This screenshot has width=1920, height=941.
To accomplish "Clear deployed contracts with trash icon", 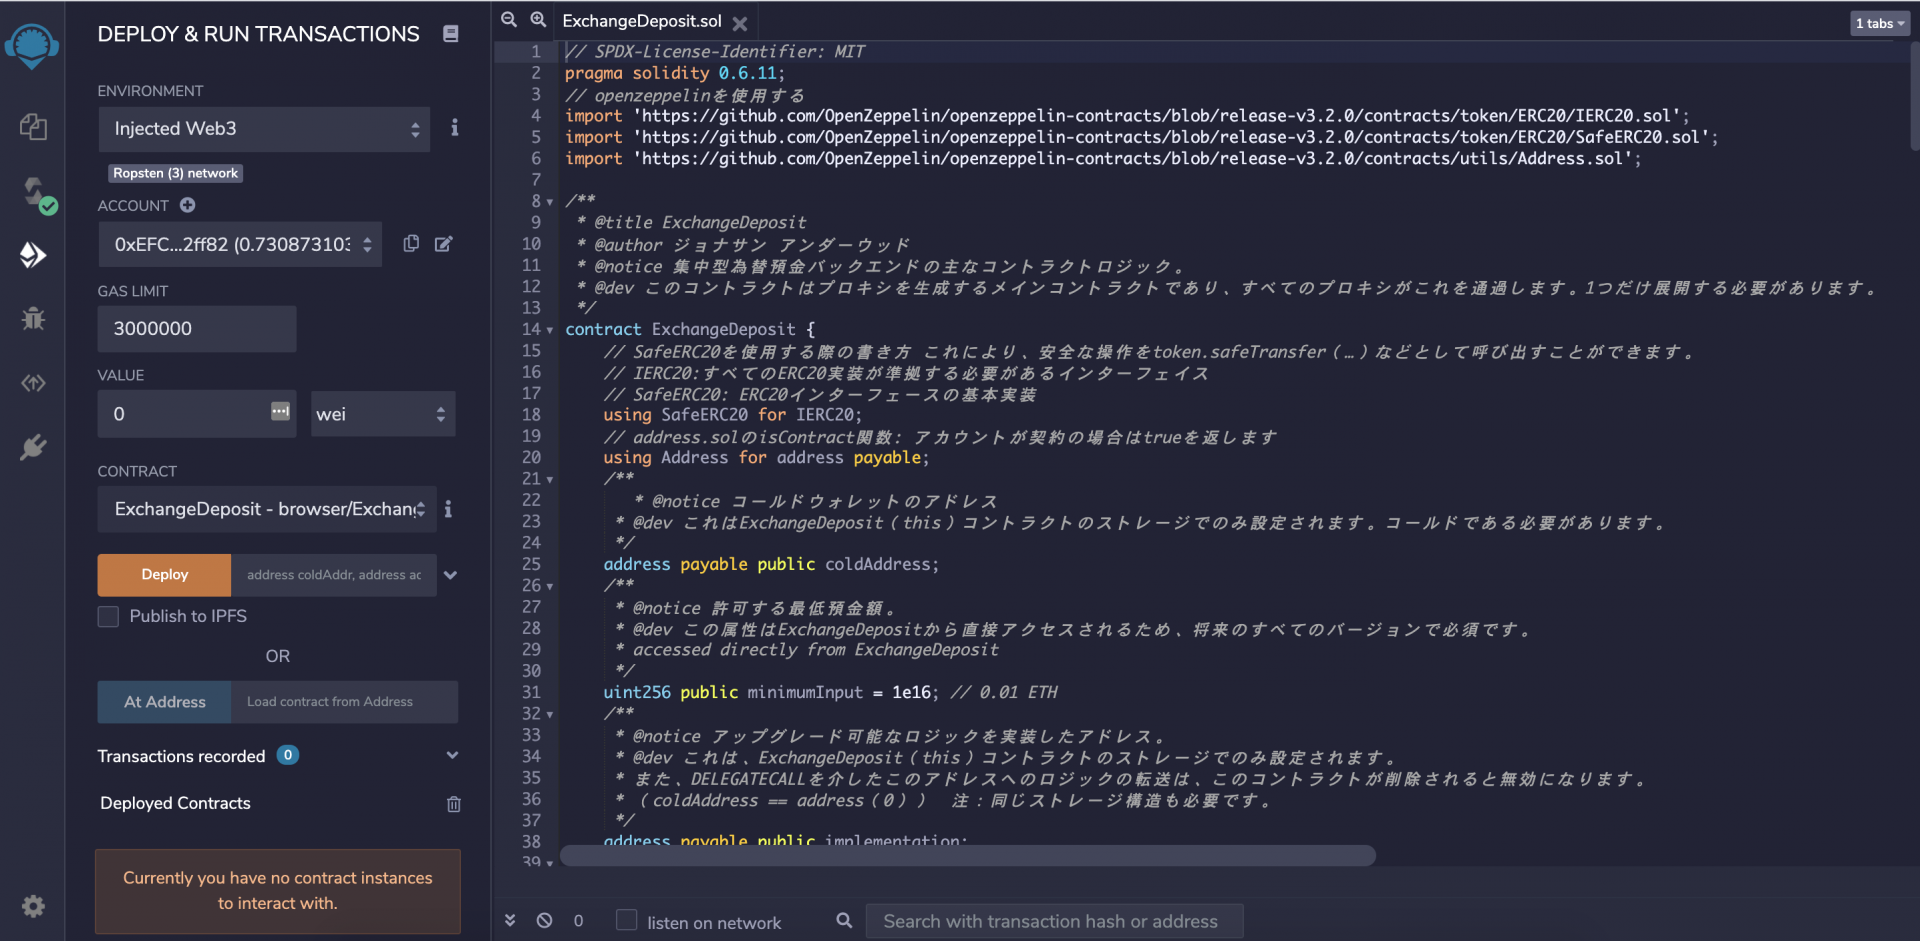I will 454,804.
